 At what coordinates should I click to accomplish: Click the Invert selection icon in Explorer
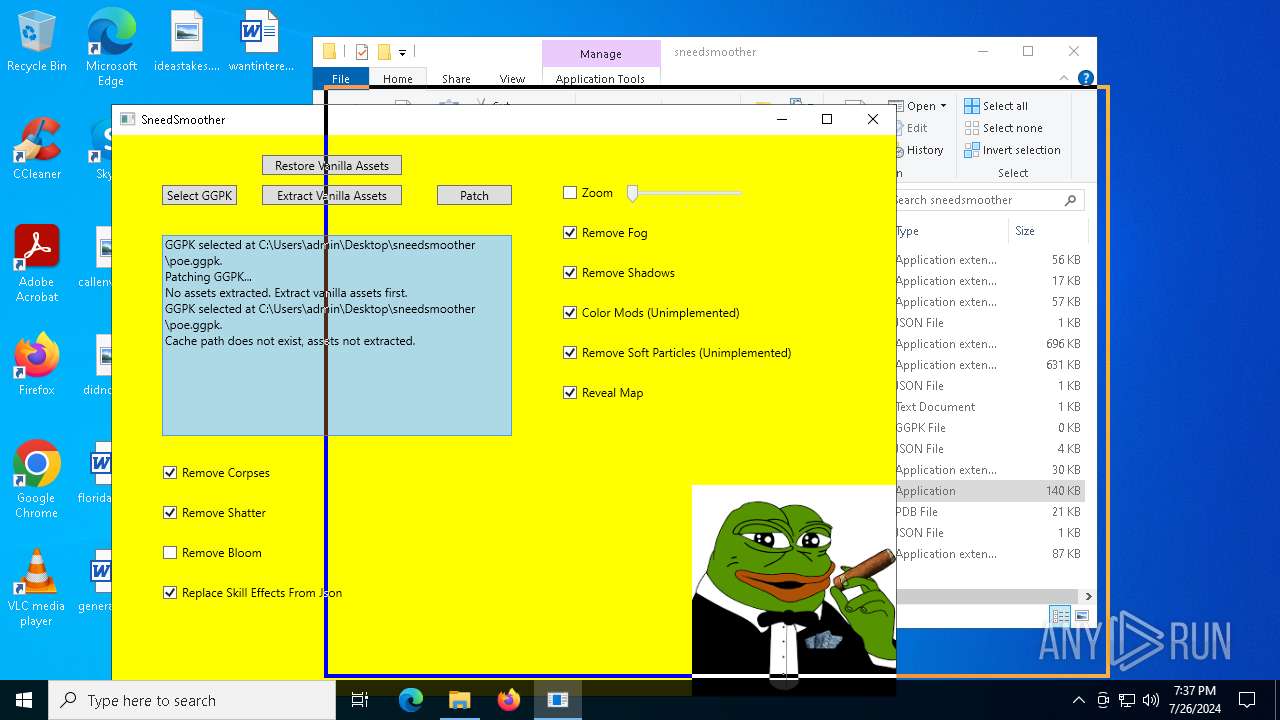point(971,150)
